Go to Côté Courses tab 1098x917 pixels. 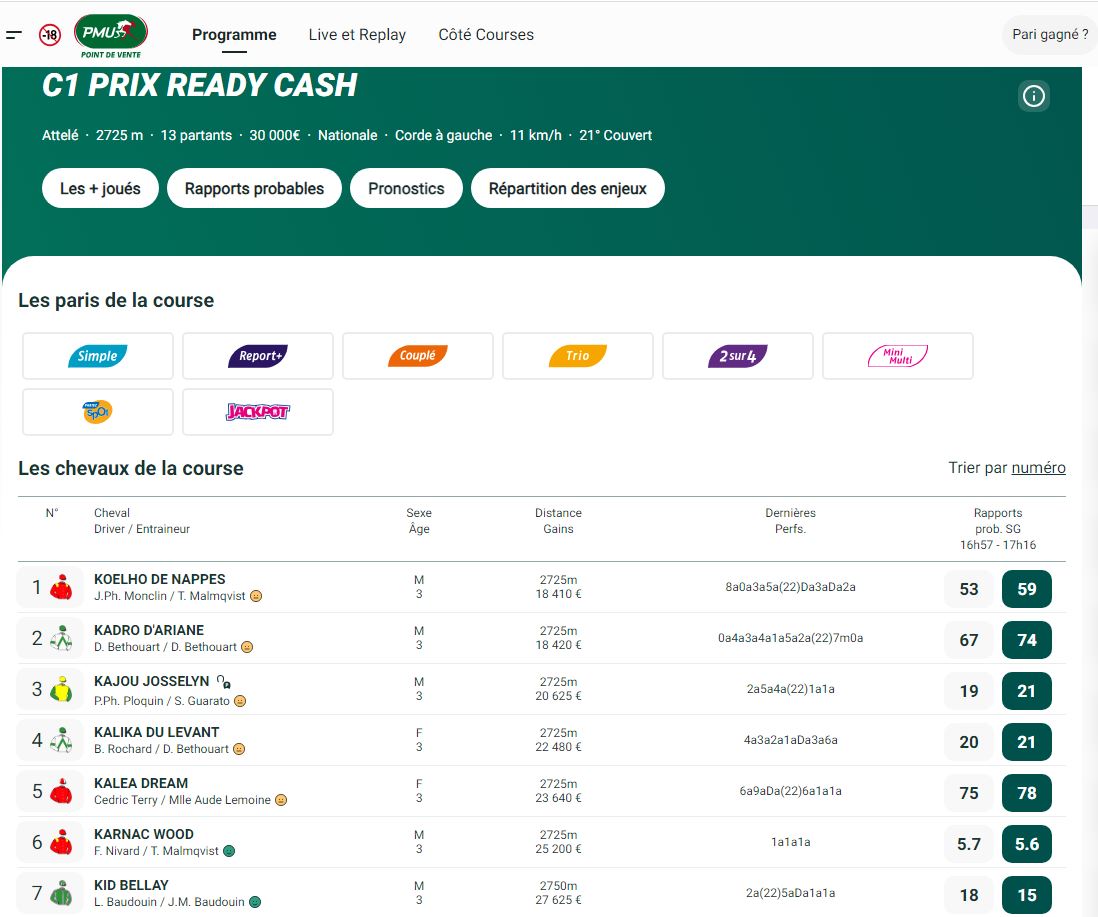pos(486,34)
